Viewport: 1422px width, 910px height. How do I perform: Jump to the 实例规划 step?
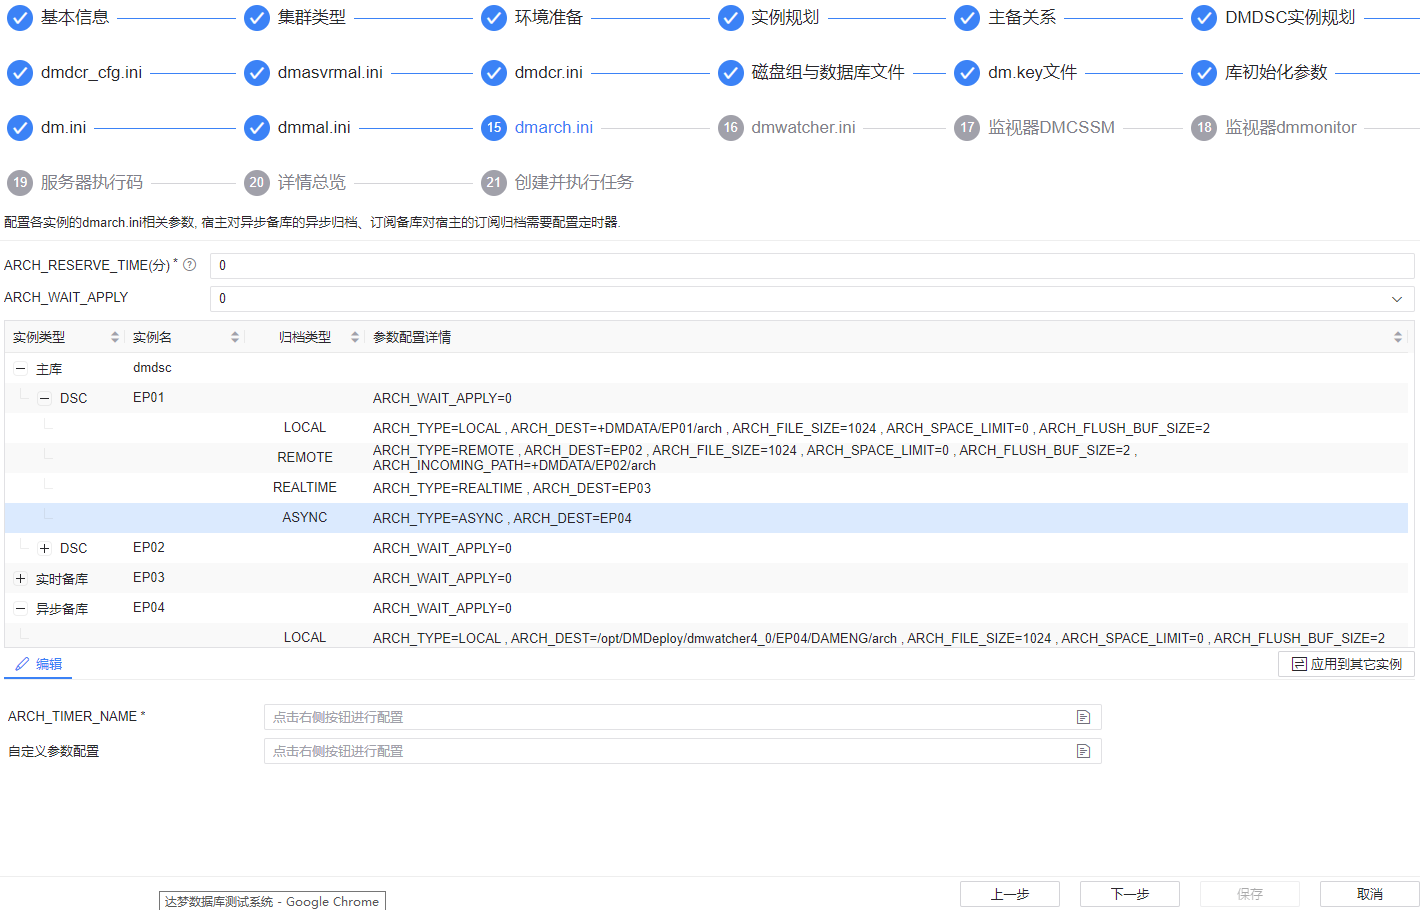click(x=769, y=18)
